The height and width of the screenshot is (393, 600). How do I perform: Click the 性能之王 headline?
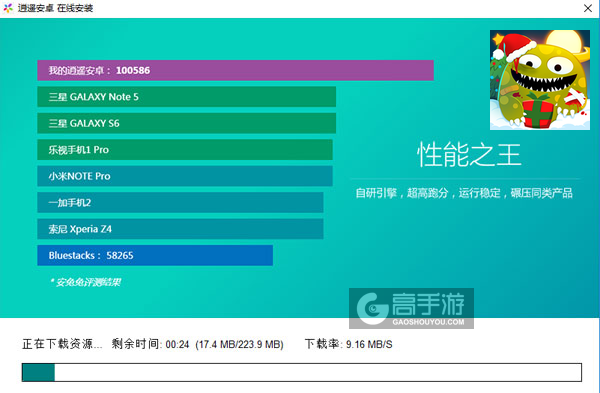pyautogui.click(x=469, y=155)
